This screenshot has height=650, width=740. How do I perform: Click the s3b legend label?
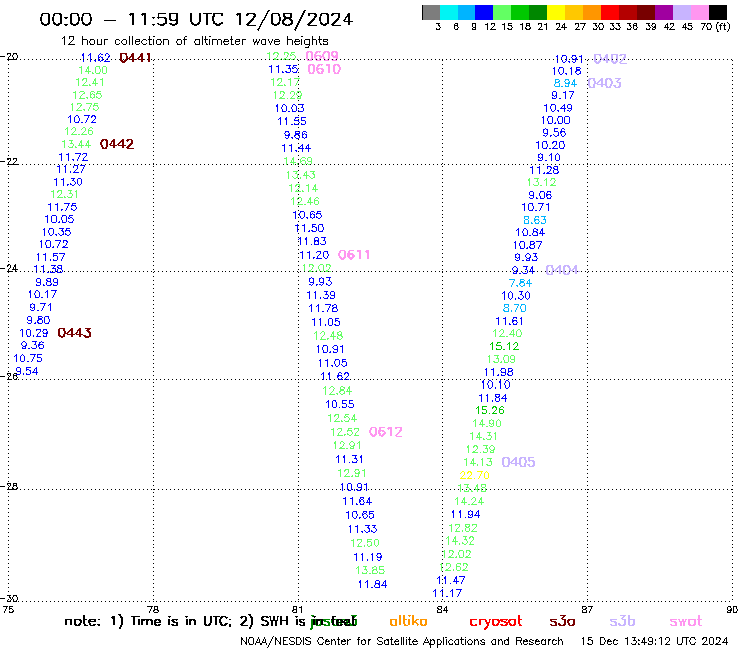(622, 621)
